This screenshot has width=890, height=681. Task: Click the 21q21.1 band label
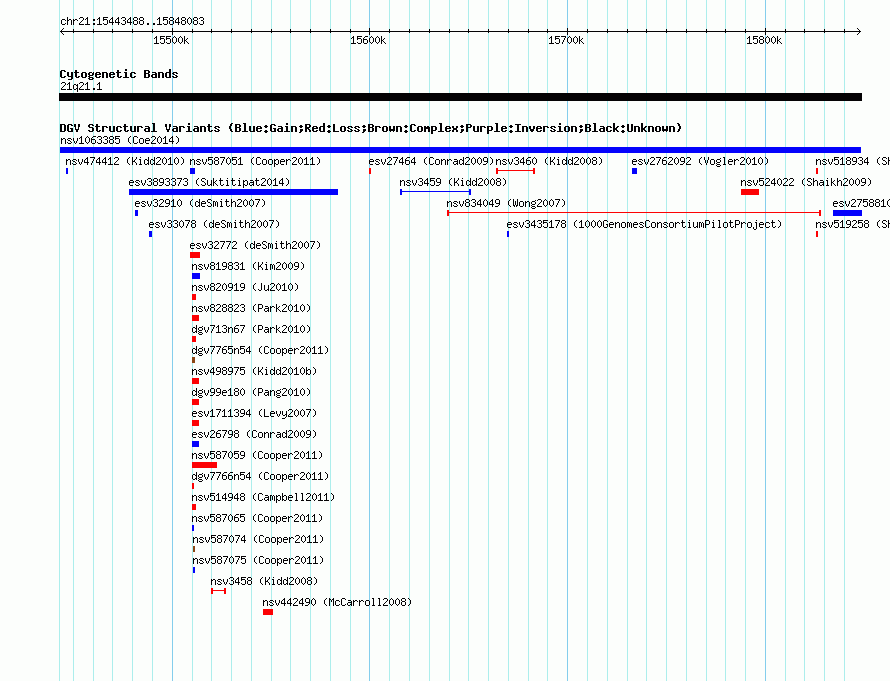click(x=81, y=86)
